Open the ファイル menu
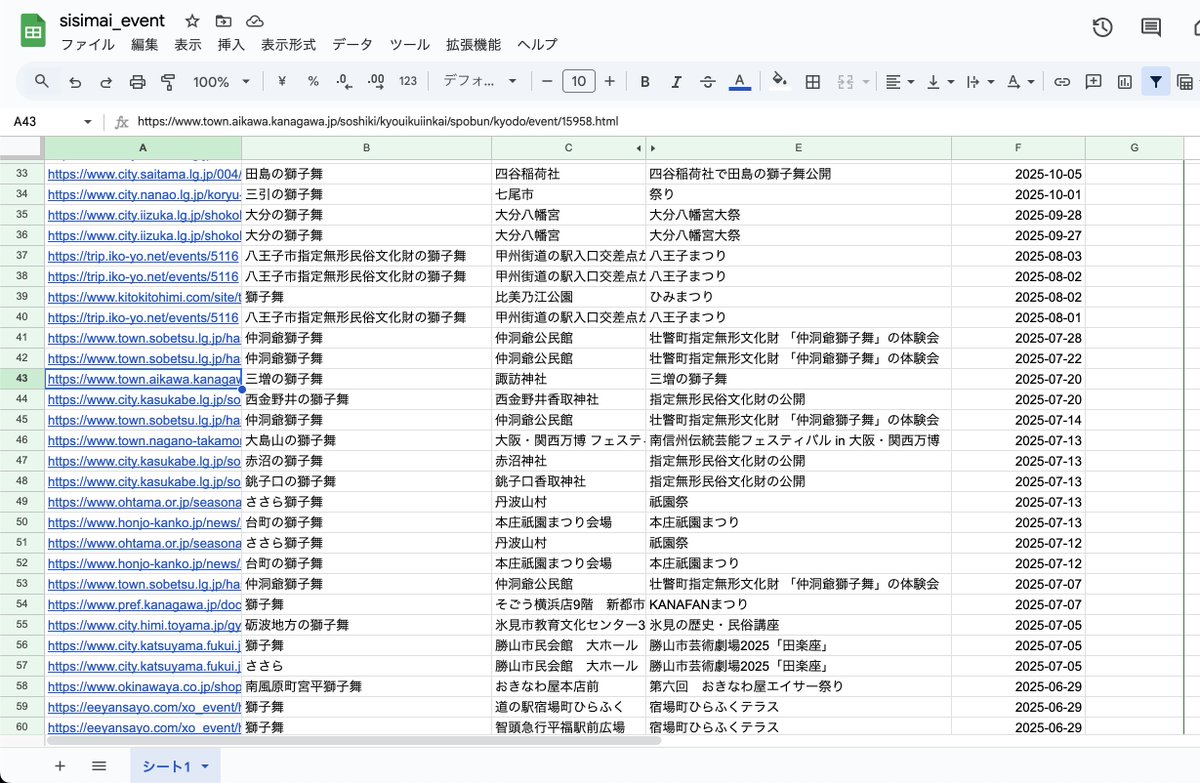Viewport: 1200px width, 783px height. [88, 45]
